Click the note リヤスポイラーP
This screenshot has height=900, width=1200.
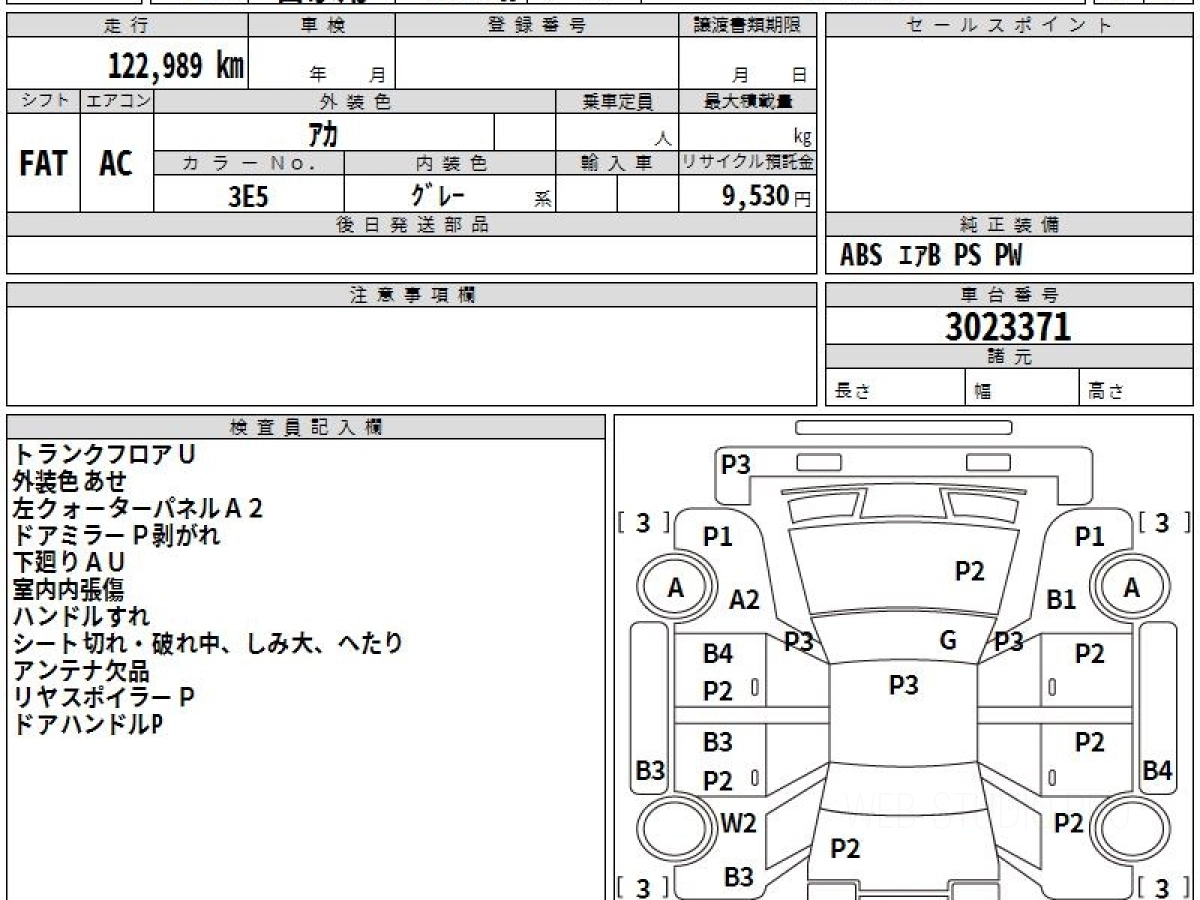(103, 697)
